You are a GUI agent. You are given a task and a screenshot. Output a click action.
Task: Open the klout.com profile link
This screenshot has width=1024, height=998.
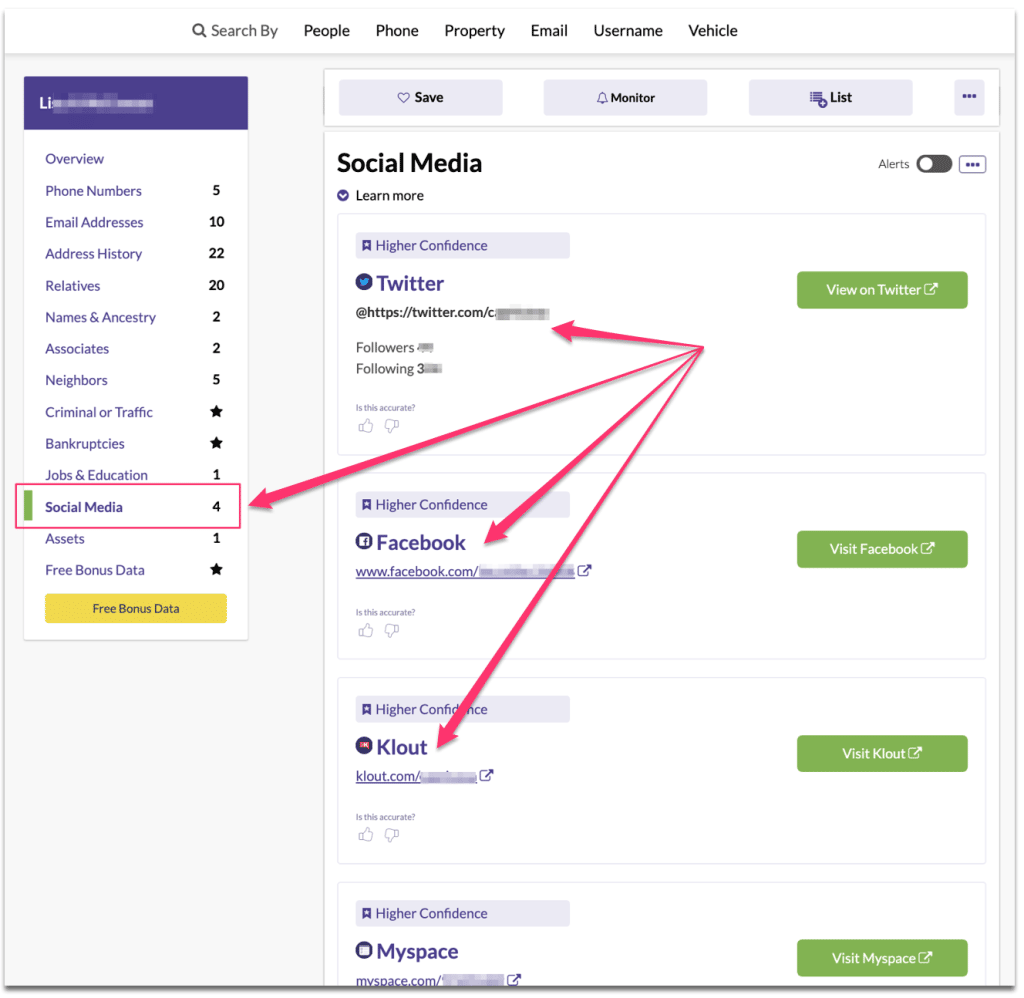click(416, 776)
